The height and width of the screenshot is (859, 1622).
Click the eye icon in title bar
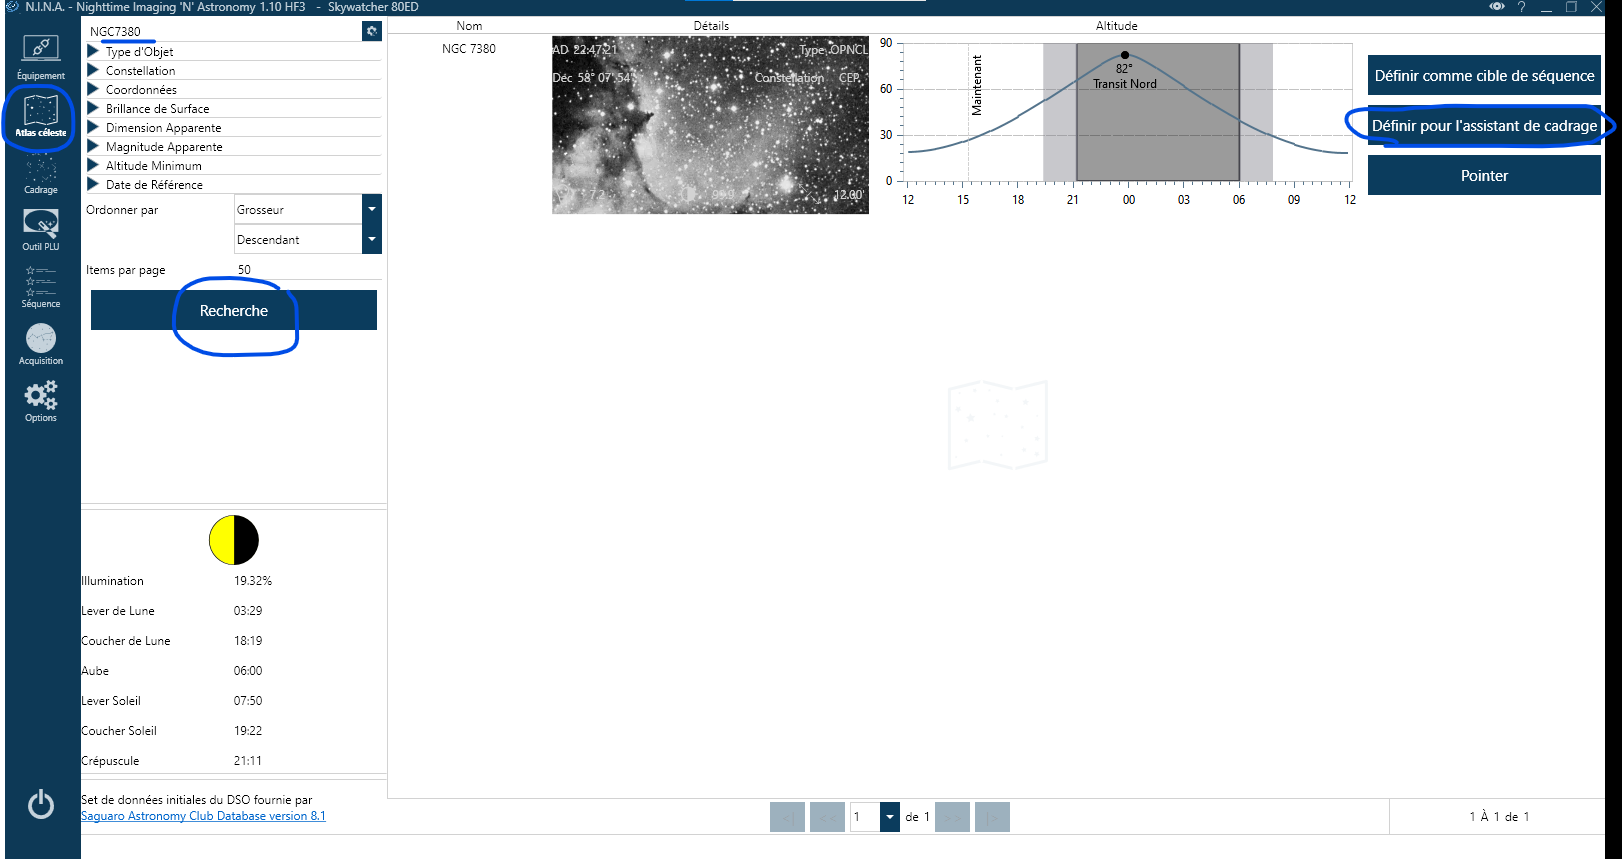click(1497, 7)
